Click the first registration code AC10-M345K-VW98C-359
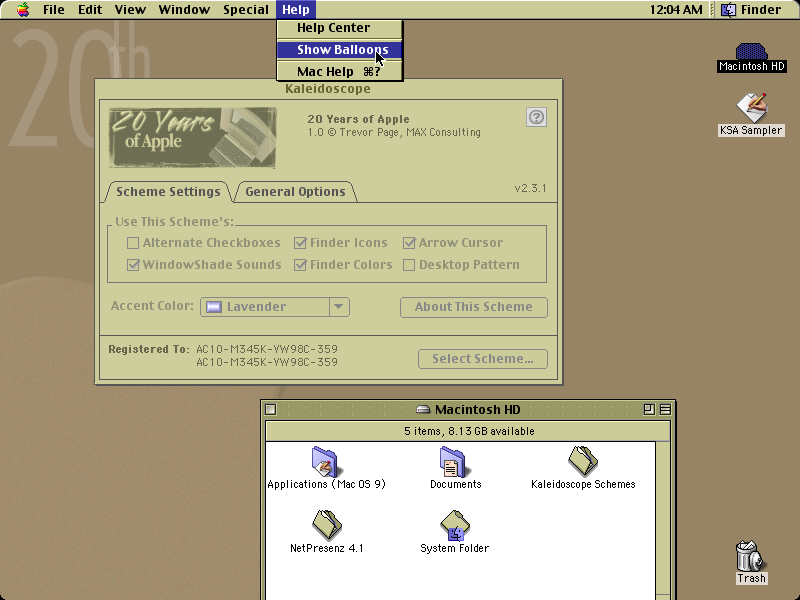The width and height of the screenshot is (800, 600). coord(267,349)
